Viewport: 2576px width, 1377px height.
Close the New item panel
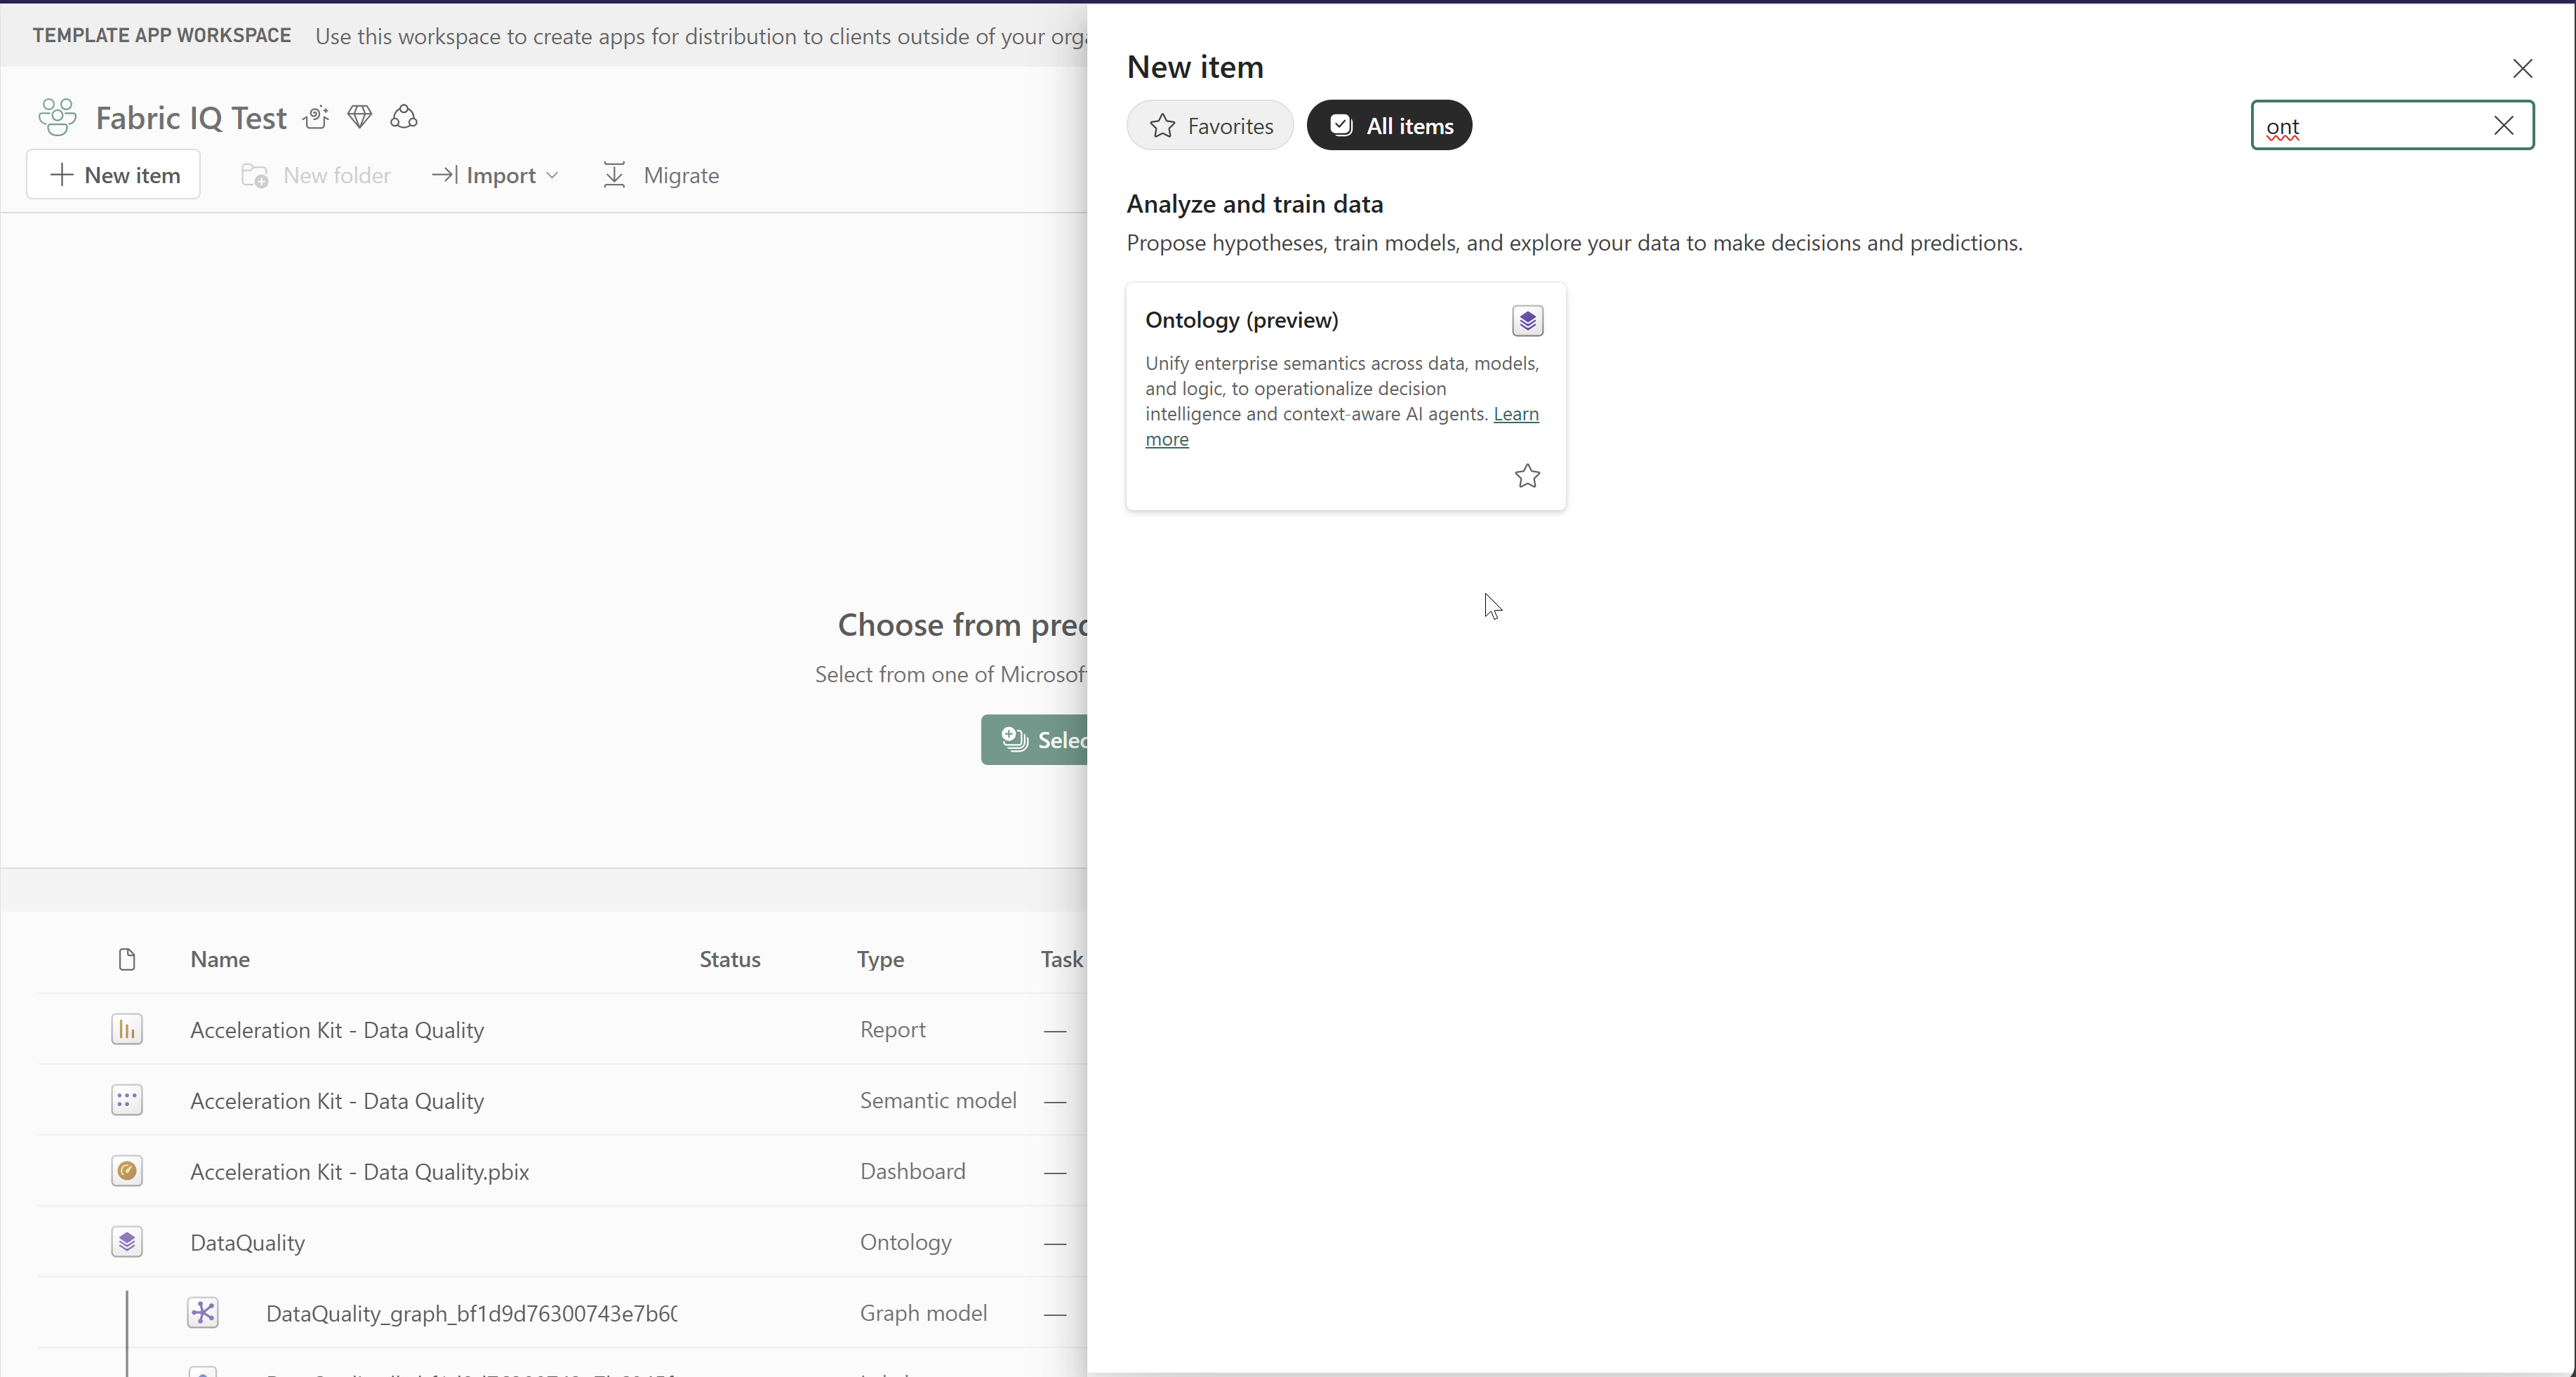click(2521, 68)
